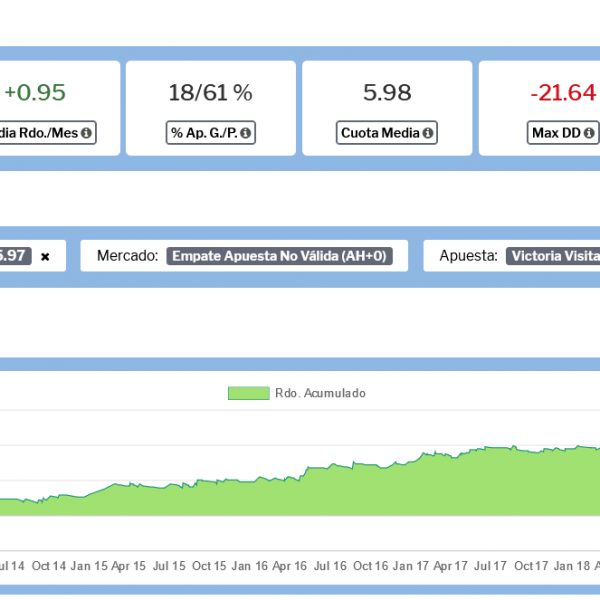Toggle Rdo. Acumulado legend green swatch
Screen dimensions: 600x600
pos(249,393)
